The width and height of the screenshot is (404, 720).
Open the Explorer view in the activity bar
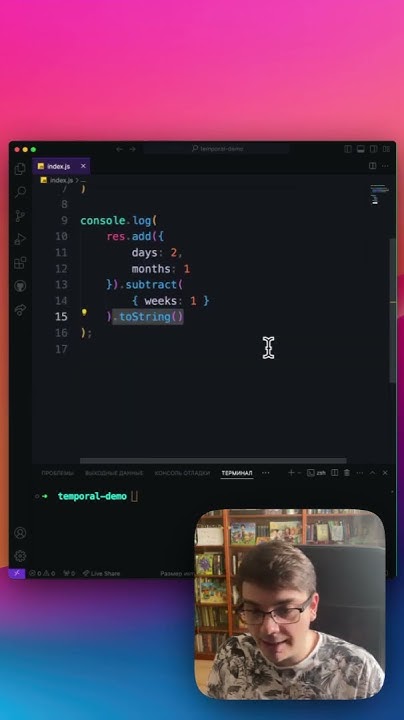[20, 169]
